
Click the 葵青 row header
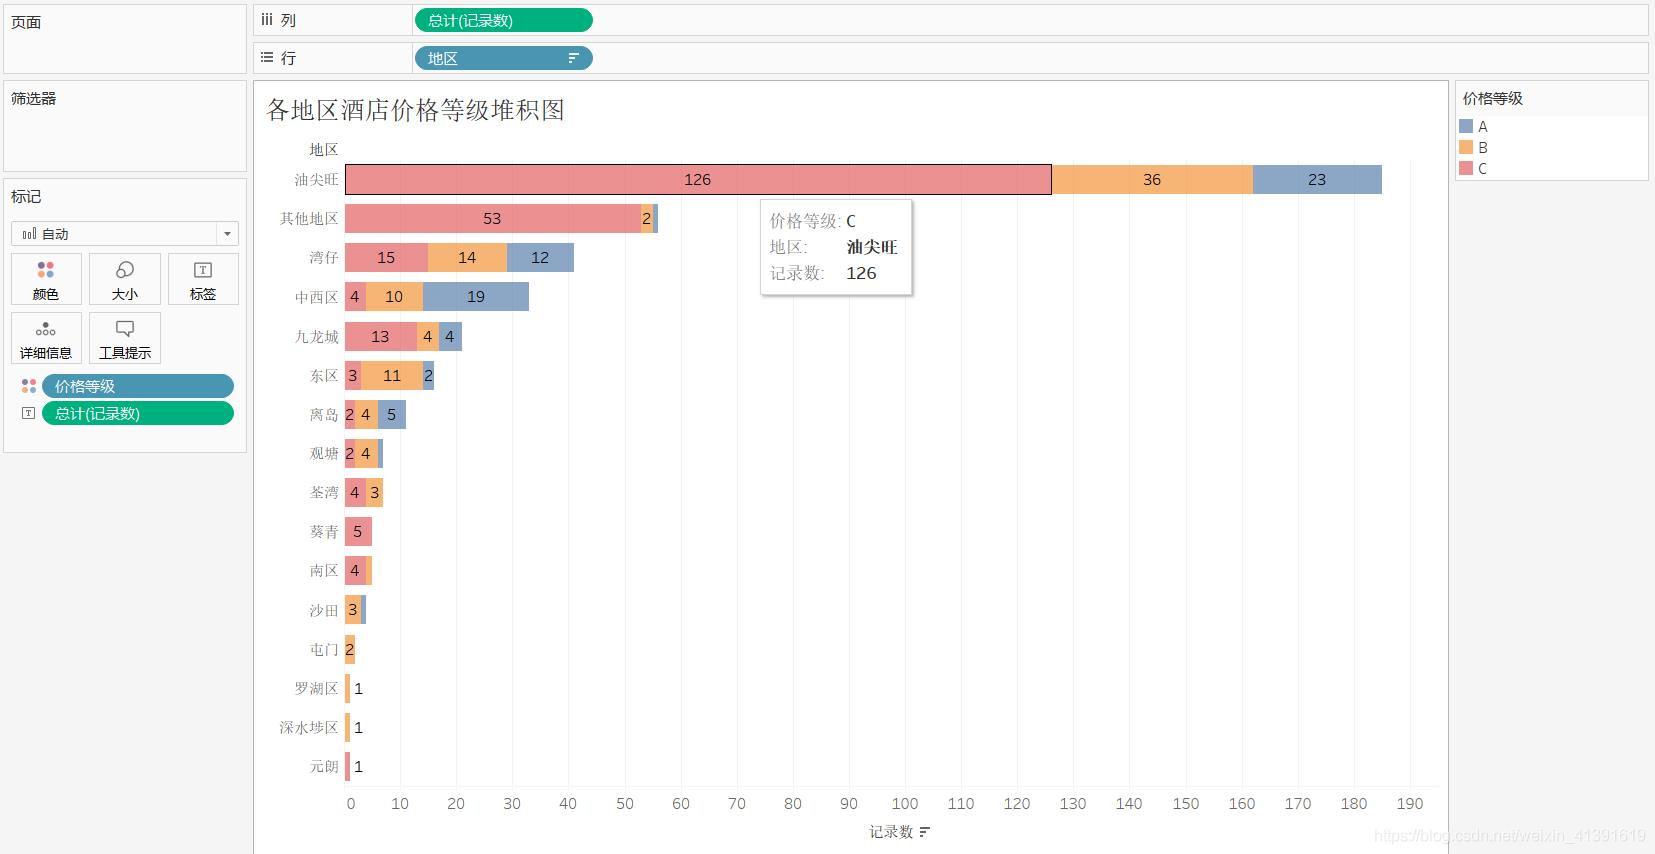[324, 532]
